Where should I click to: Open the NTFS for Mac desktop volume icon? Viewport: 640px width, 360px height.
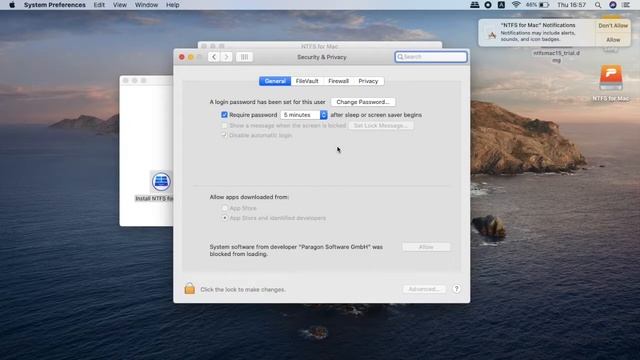click(x=611, y=78)
